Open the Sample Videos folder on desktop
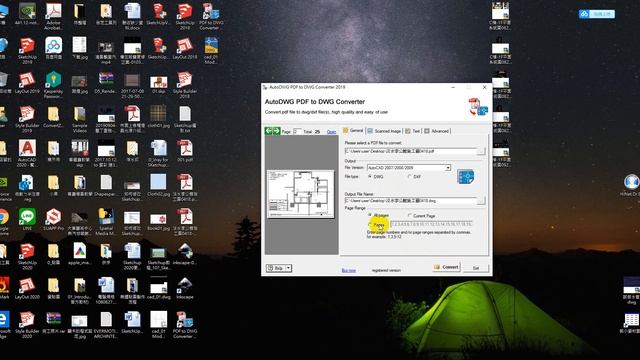This screenshot has height=360, width=640. 80,119
